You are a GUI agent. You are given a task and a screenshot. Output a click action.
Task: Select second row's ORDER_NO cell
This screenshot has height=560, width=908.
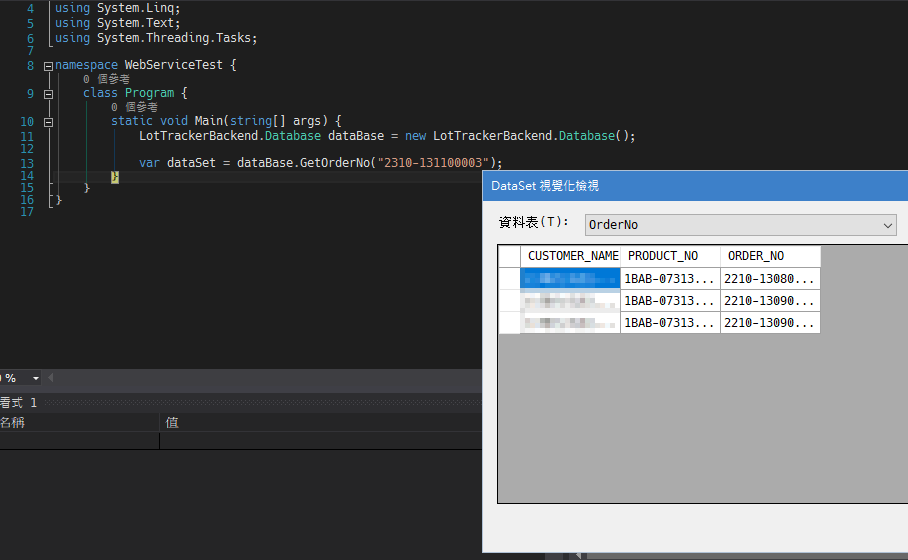(769, 300)
